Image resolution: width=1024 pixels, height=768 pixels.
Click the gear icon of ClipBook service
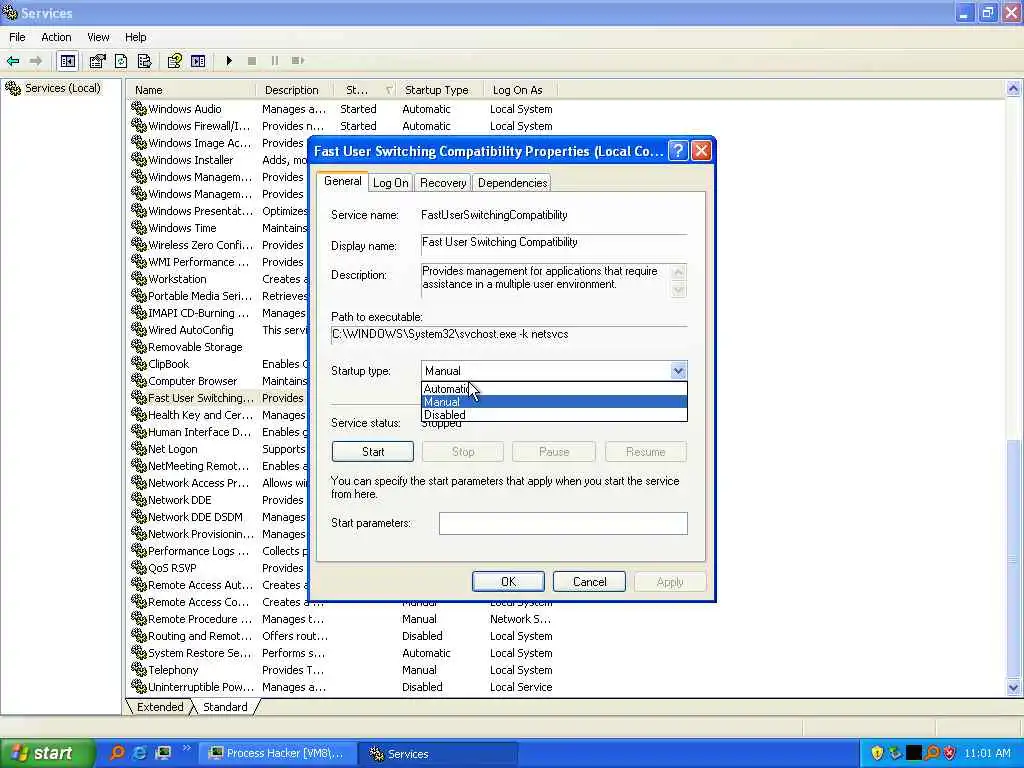(x=138, y=364)
